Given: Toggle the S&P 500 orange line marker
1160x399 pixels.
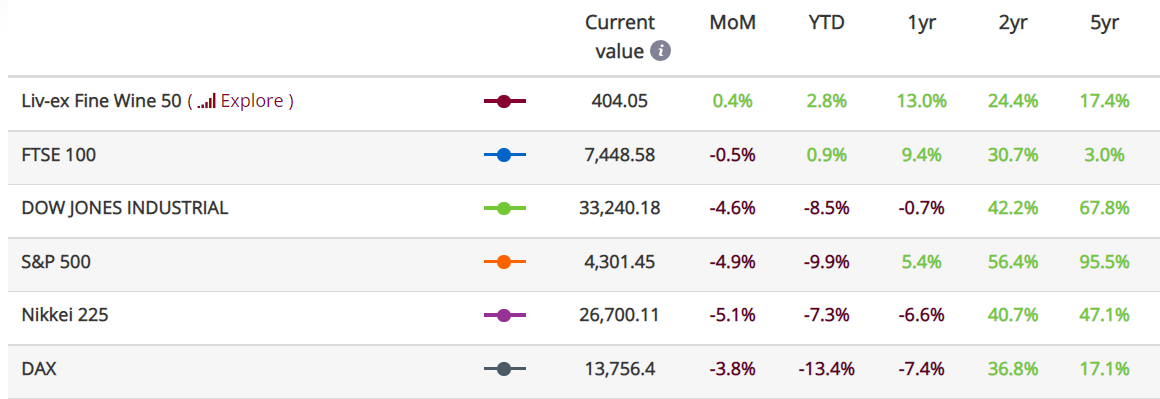Looking at the screenshot, I should [505, 262].
